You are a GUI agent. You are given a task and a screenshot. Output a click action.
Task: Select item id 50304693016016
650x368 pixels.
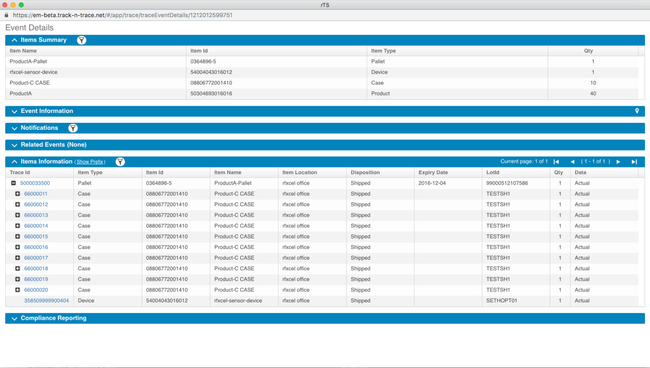pos(211,94)
